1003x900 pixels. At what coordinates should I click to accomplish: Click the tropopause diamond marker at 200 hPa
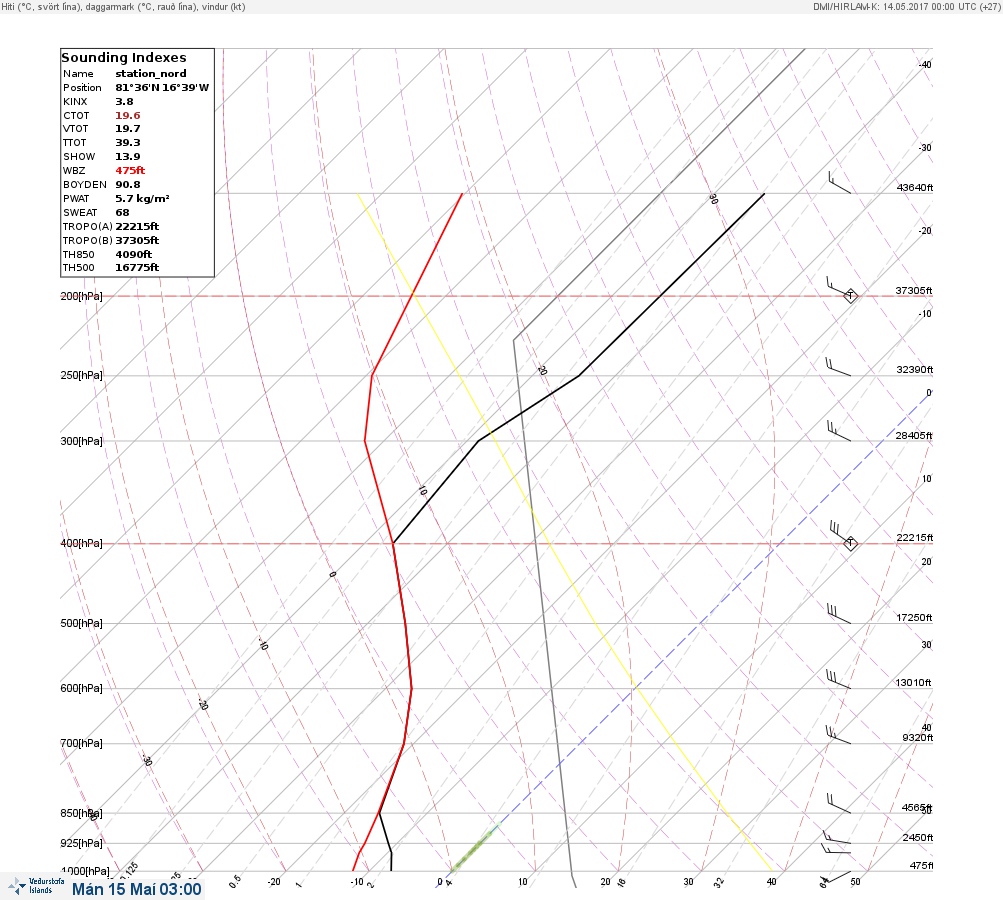tap(850, 296)
